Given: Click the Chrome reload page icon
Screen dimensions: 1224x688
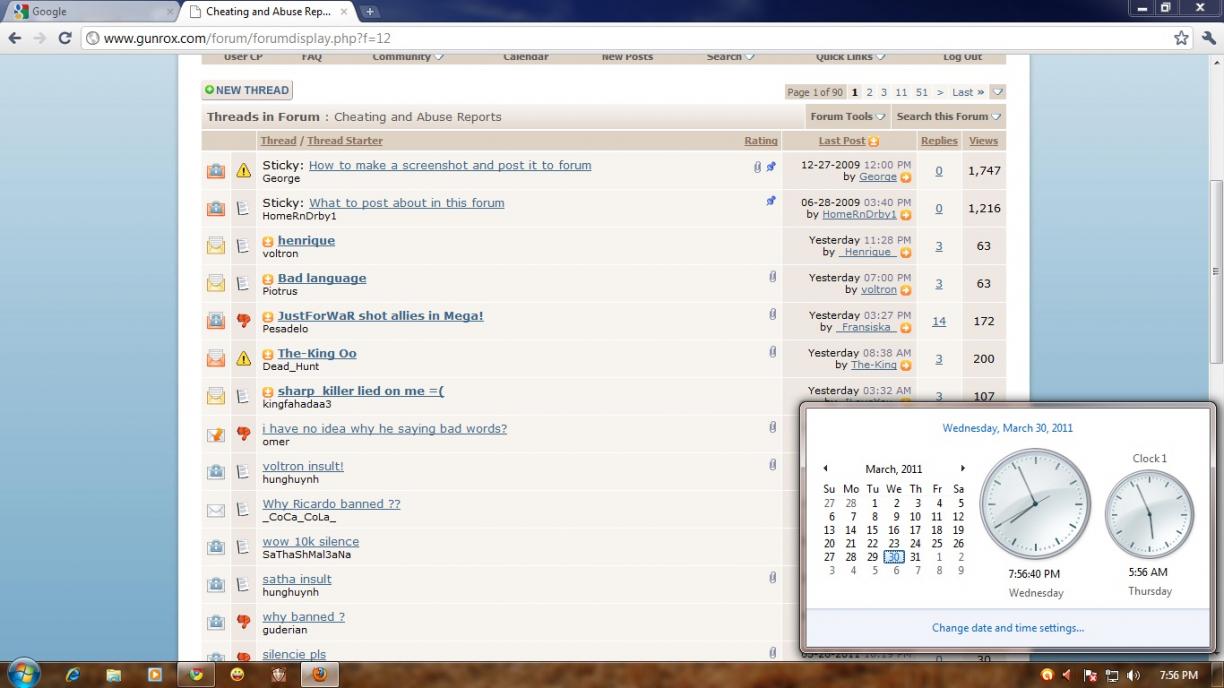Looking at the screenshot, I should coord(65,38).
